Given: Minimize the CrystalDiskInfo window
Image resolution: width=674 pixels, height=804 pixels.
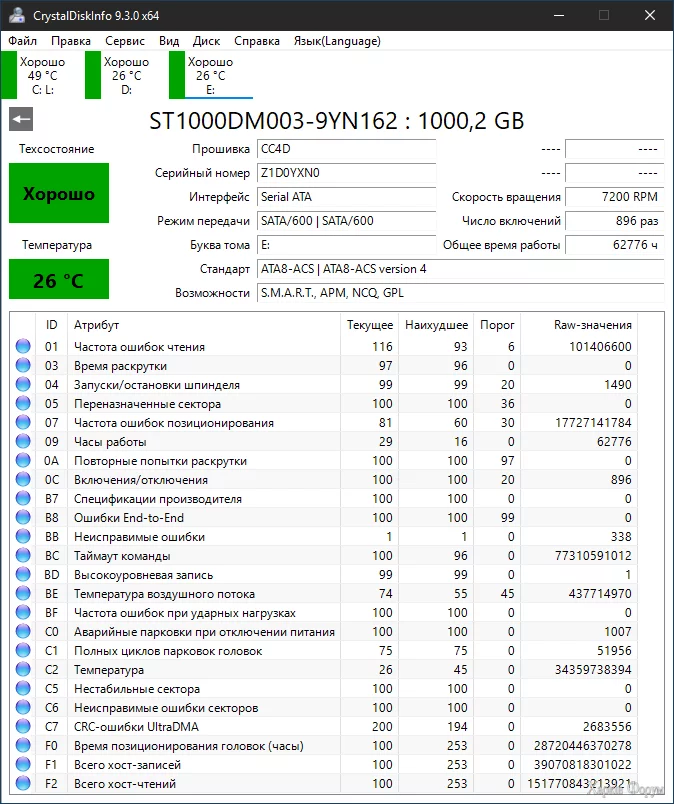Looking at the screenshot, I should (x=559, y=15).
